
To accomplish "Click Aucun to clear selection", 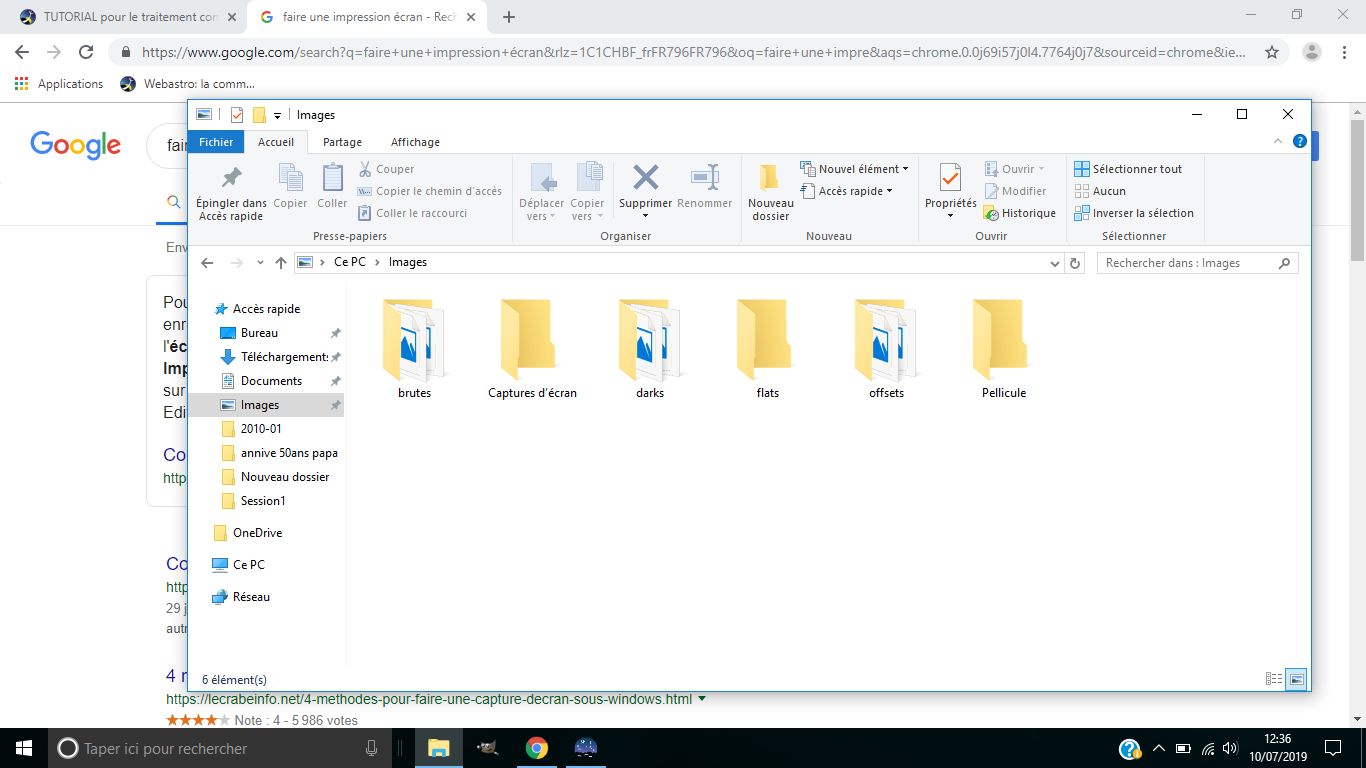I will 1100,191.
